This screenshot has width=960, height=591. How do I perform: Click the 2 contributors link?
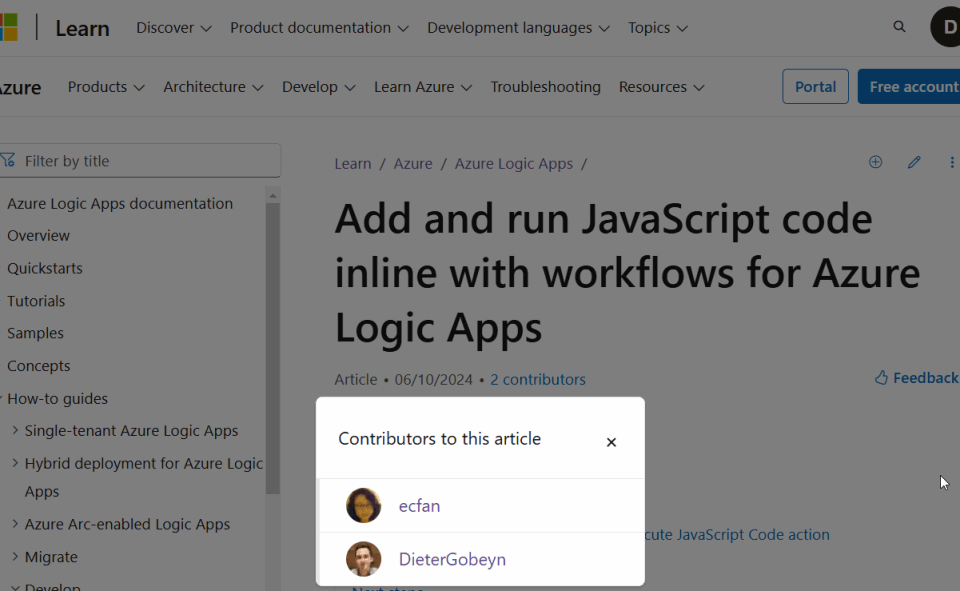coord(538,379)
